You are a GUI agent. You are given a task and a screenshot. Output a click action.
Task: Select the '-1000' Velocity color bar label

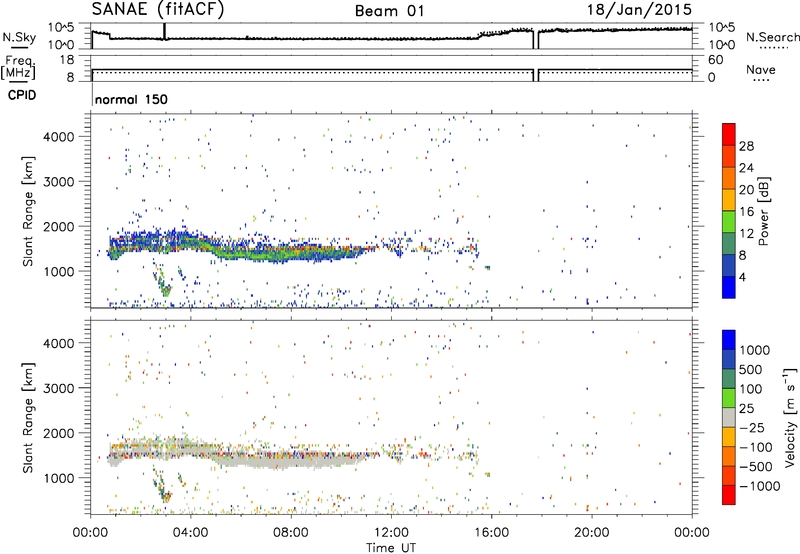tap(760, 486)
